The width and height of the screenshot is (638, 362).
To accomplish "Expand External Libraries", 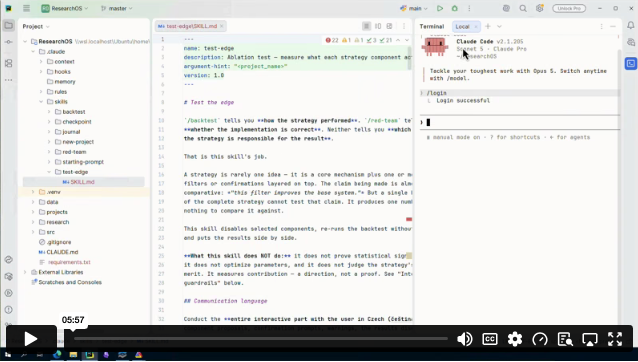I will (25, 272).
